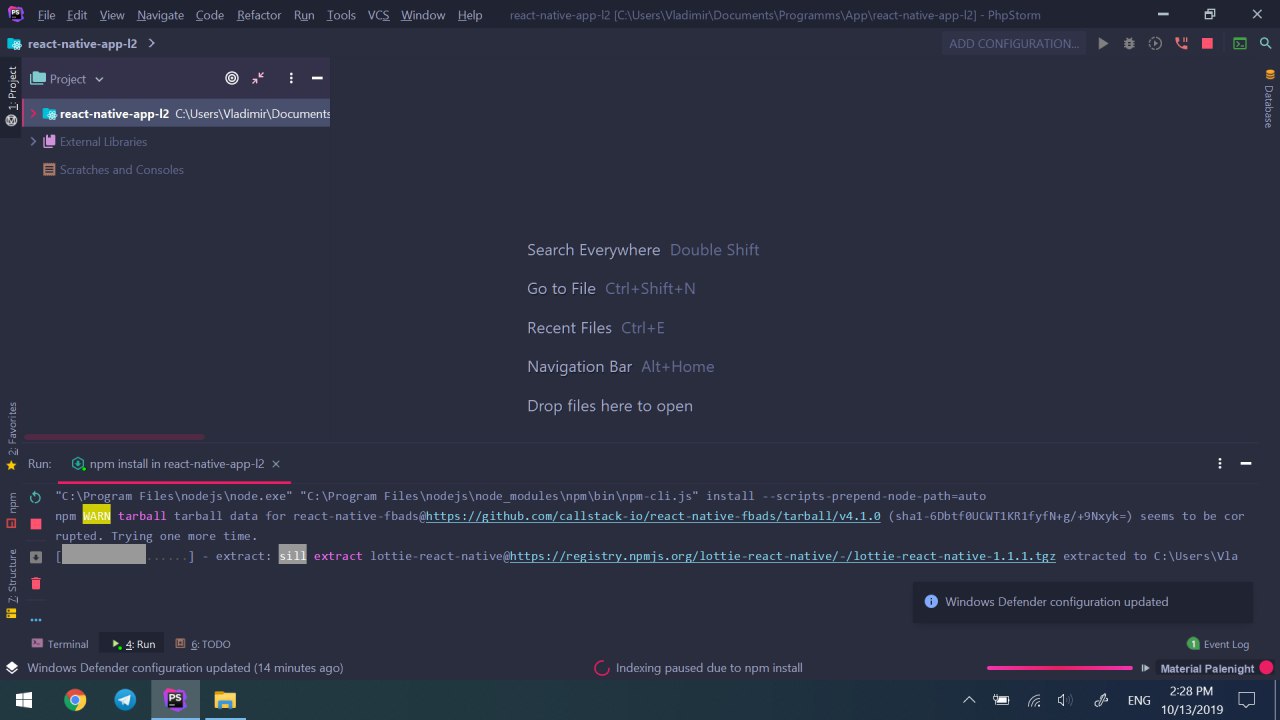The image size is (1280, 720).
Task: Click Locate/Scroll from Source target icon
Action: [232, 78]
